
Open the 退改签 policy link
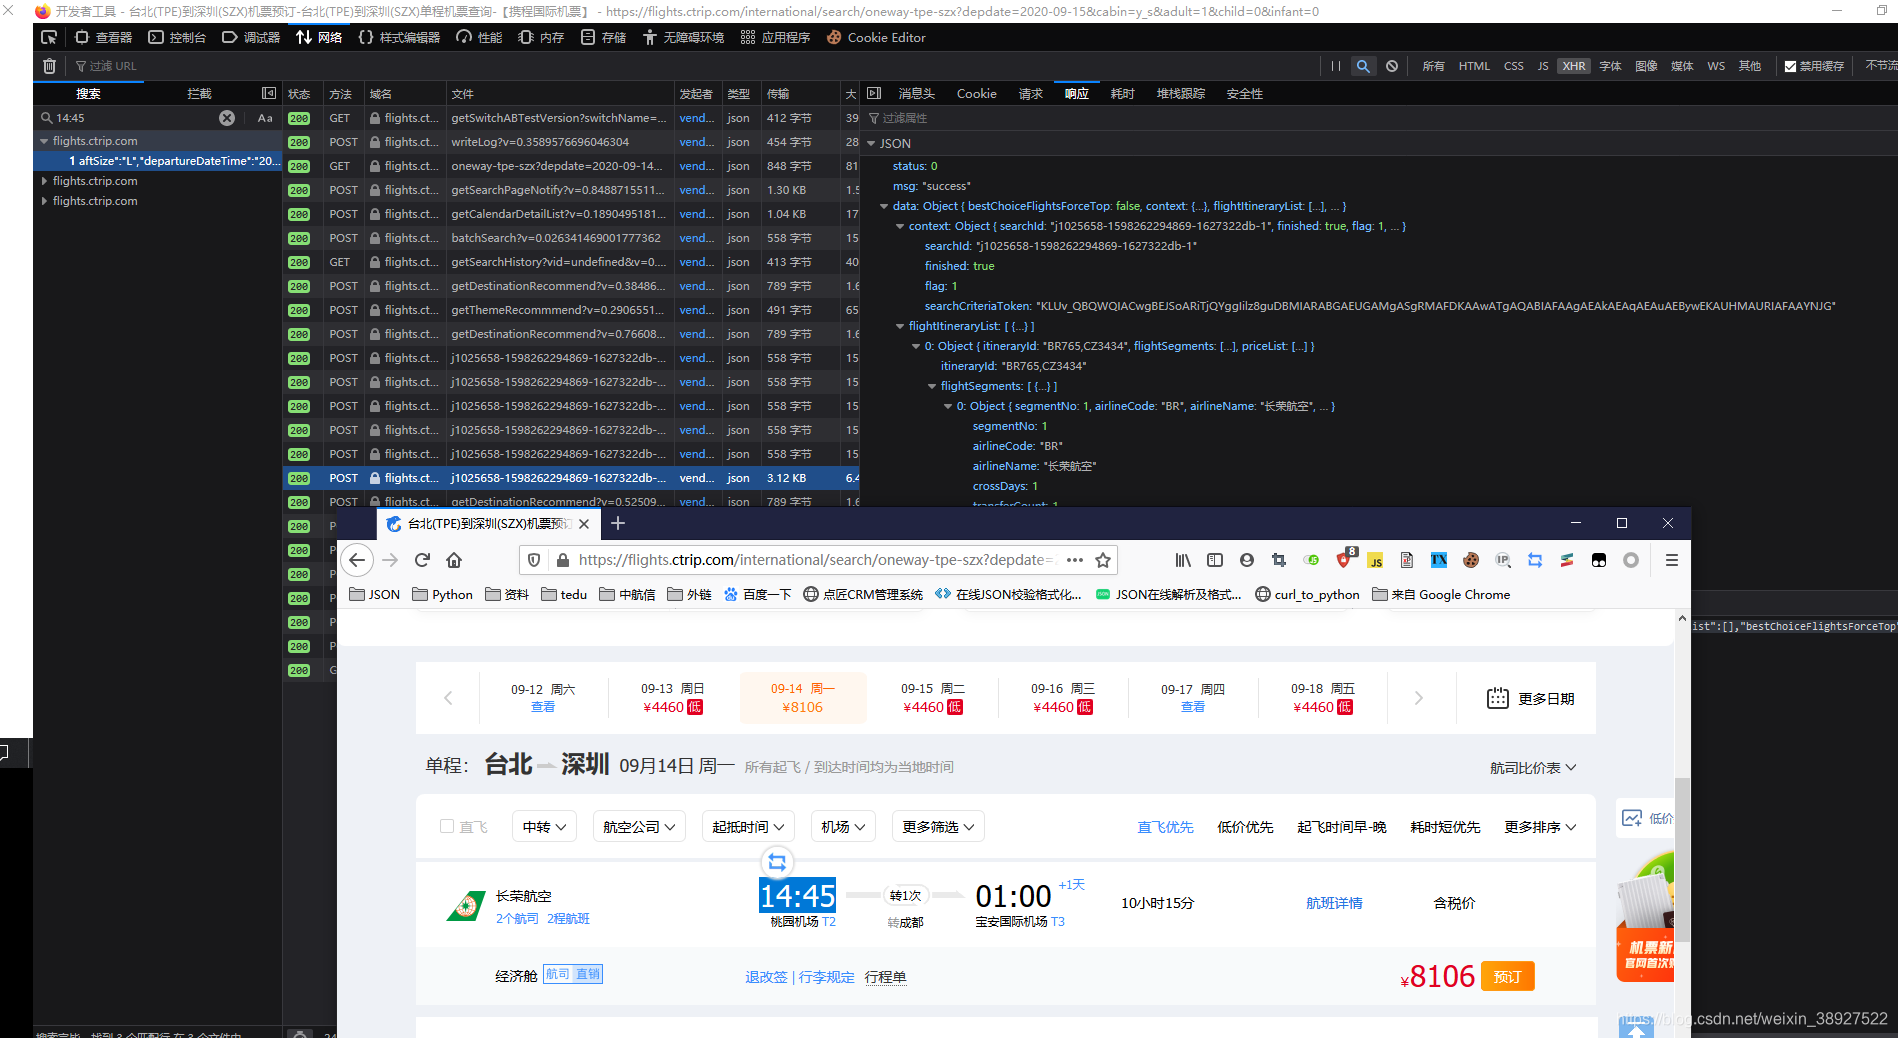[766, 977]
